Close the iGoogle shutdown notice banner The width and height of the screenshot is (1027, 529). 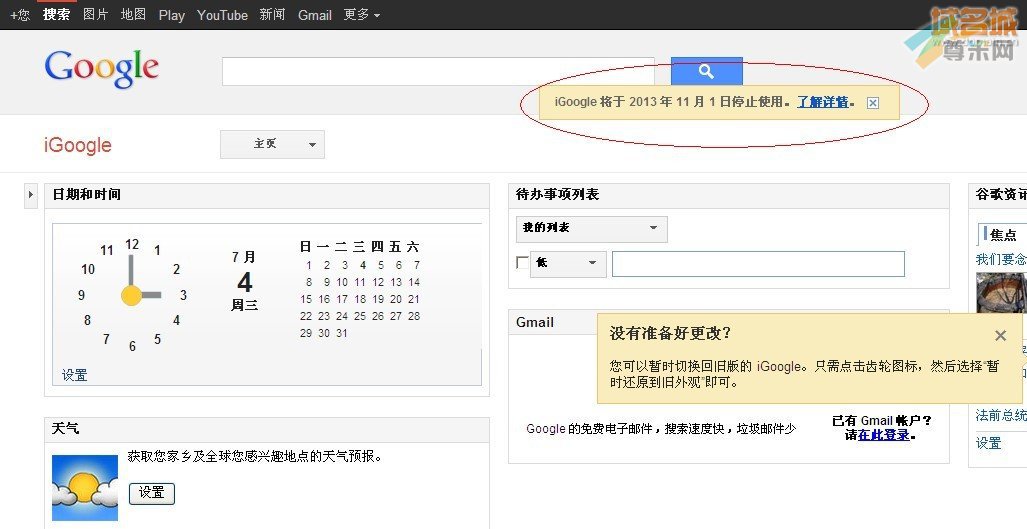(872, 103)
